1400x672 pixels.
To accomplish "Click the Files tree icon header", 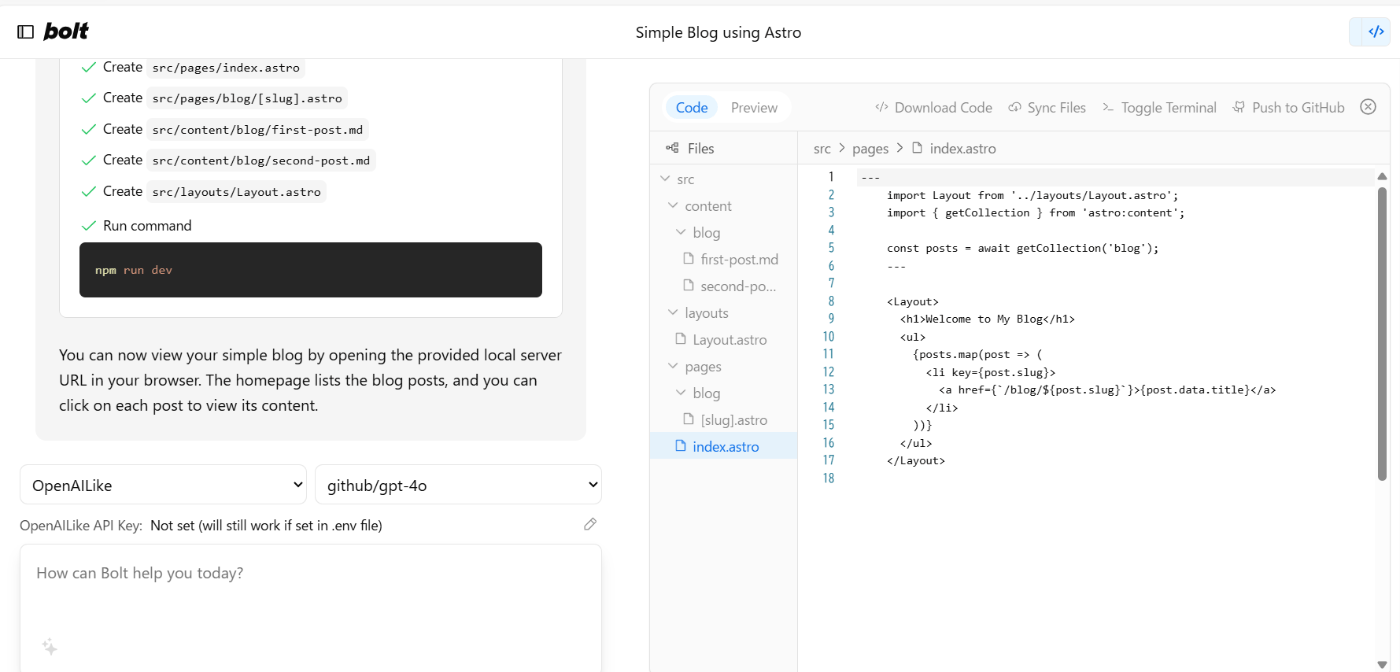I will [x=672, y=148].
